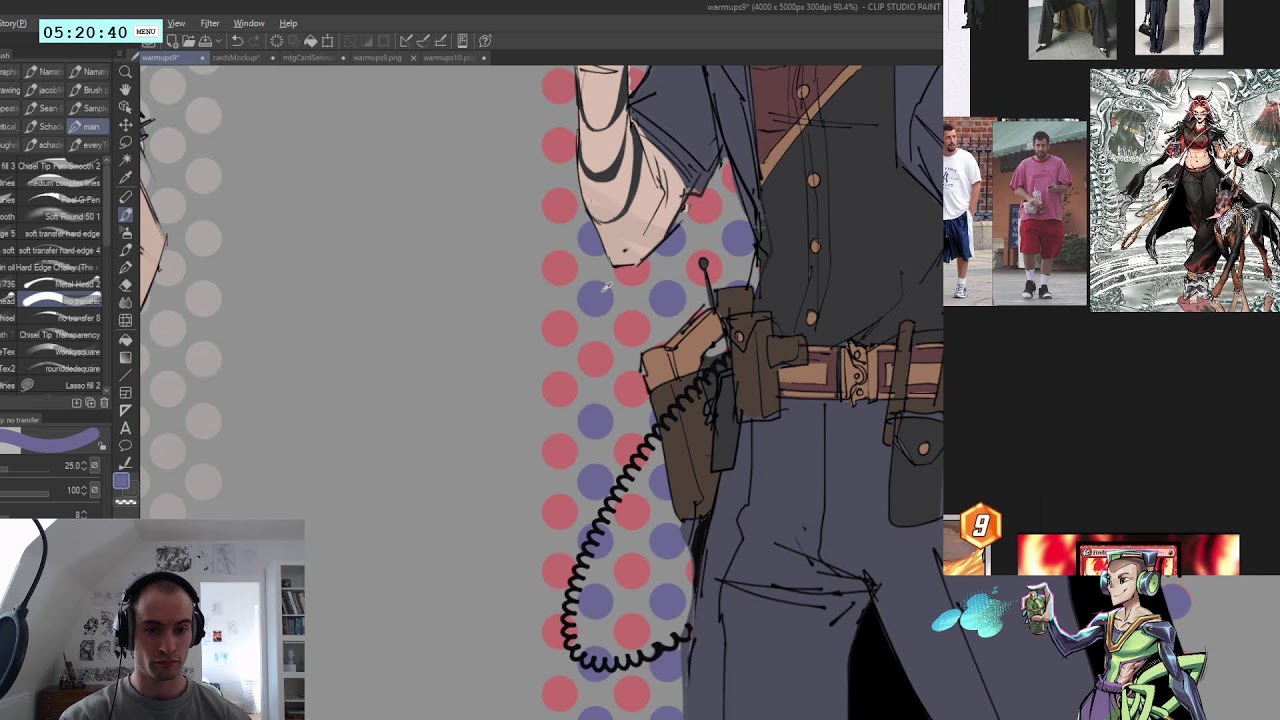The height and width of the screenshot is (720, 1280).
Task: Delete sub tool trash icon below brush list
Action: point(104,403)
